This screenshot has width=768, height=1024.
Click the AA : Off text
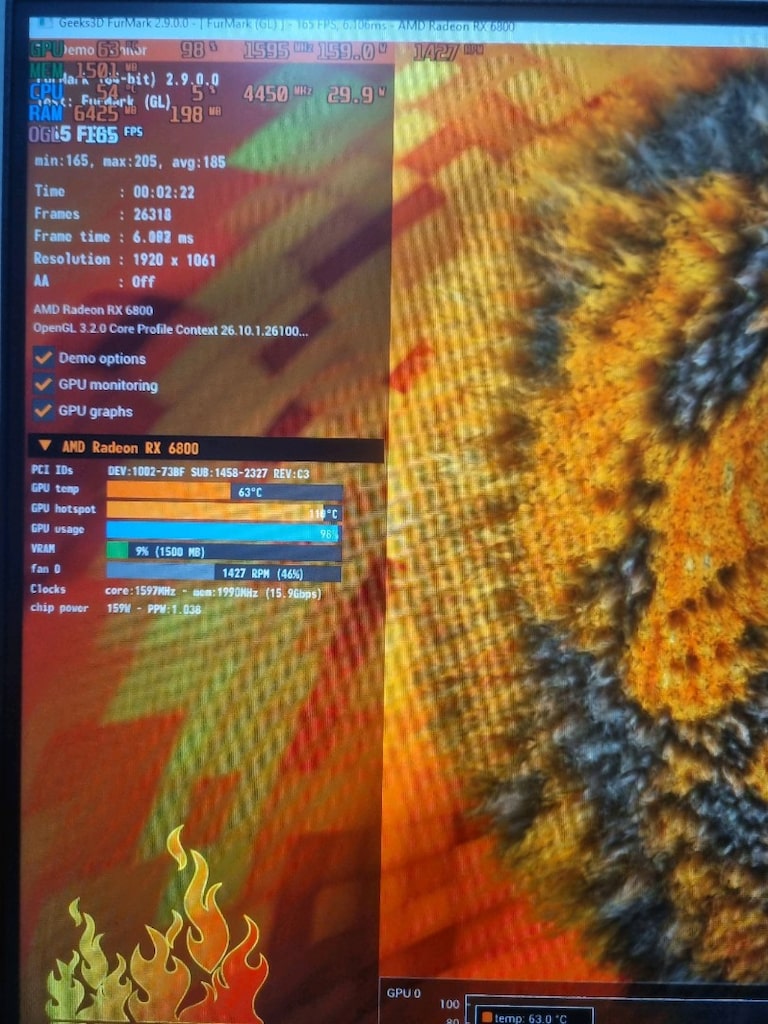tap(95, 281)
